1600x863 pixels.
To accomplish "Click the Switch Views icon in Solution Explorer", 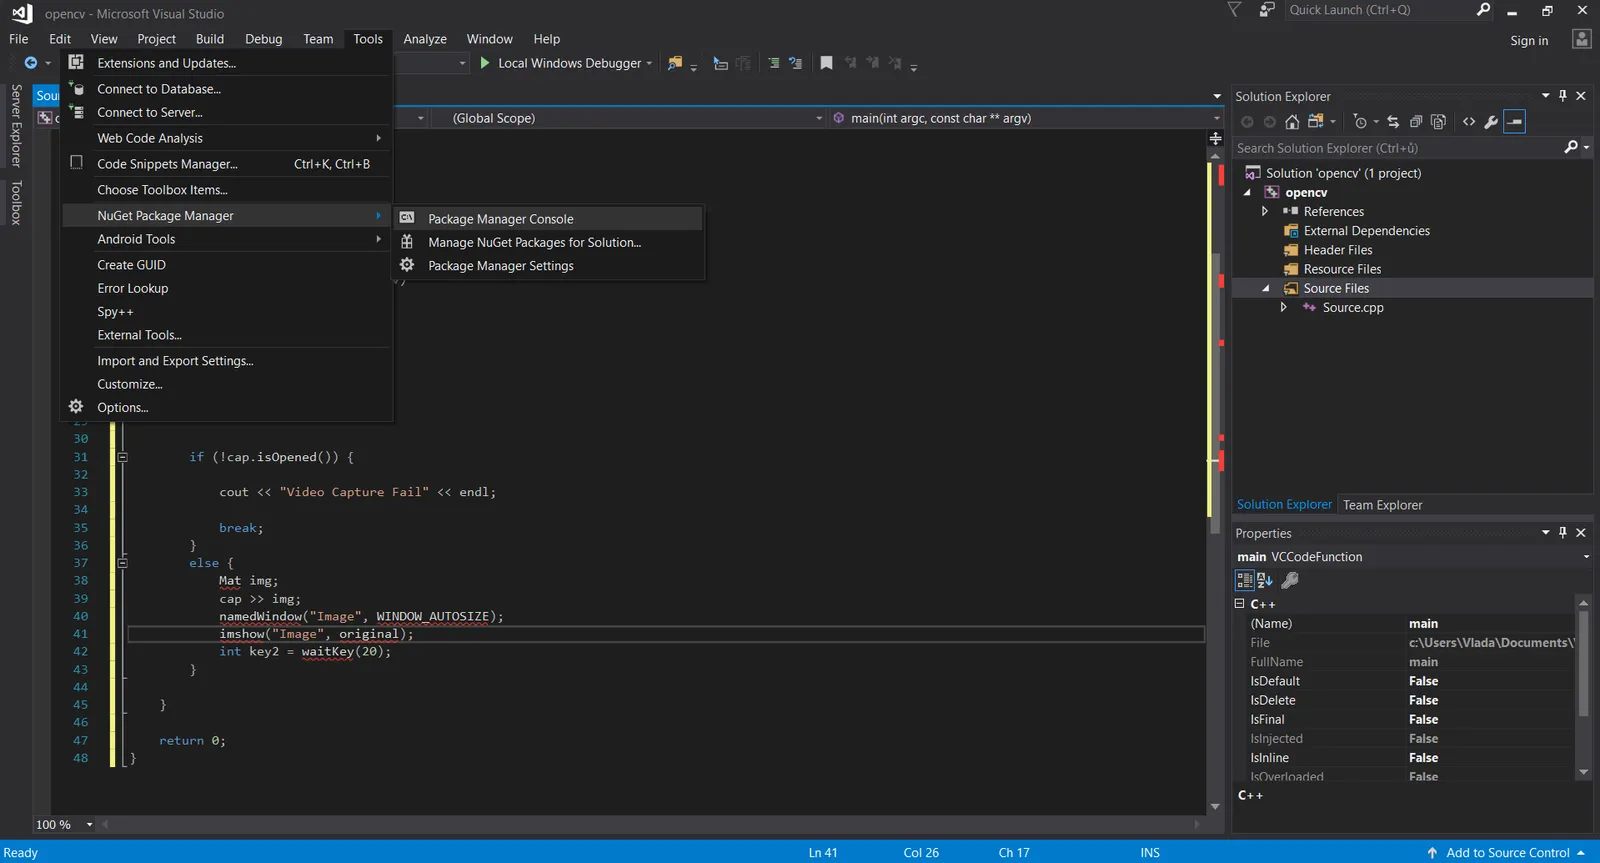I will (1316, 122).
